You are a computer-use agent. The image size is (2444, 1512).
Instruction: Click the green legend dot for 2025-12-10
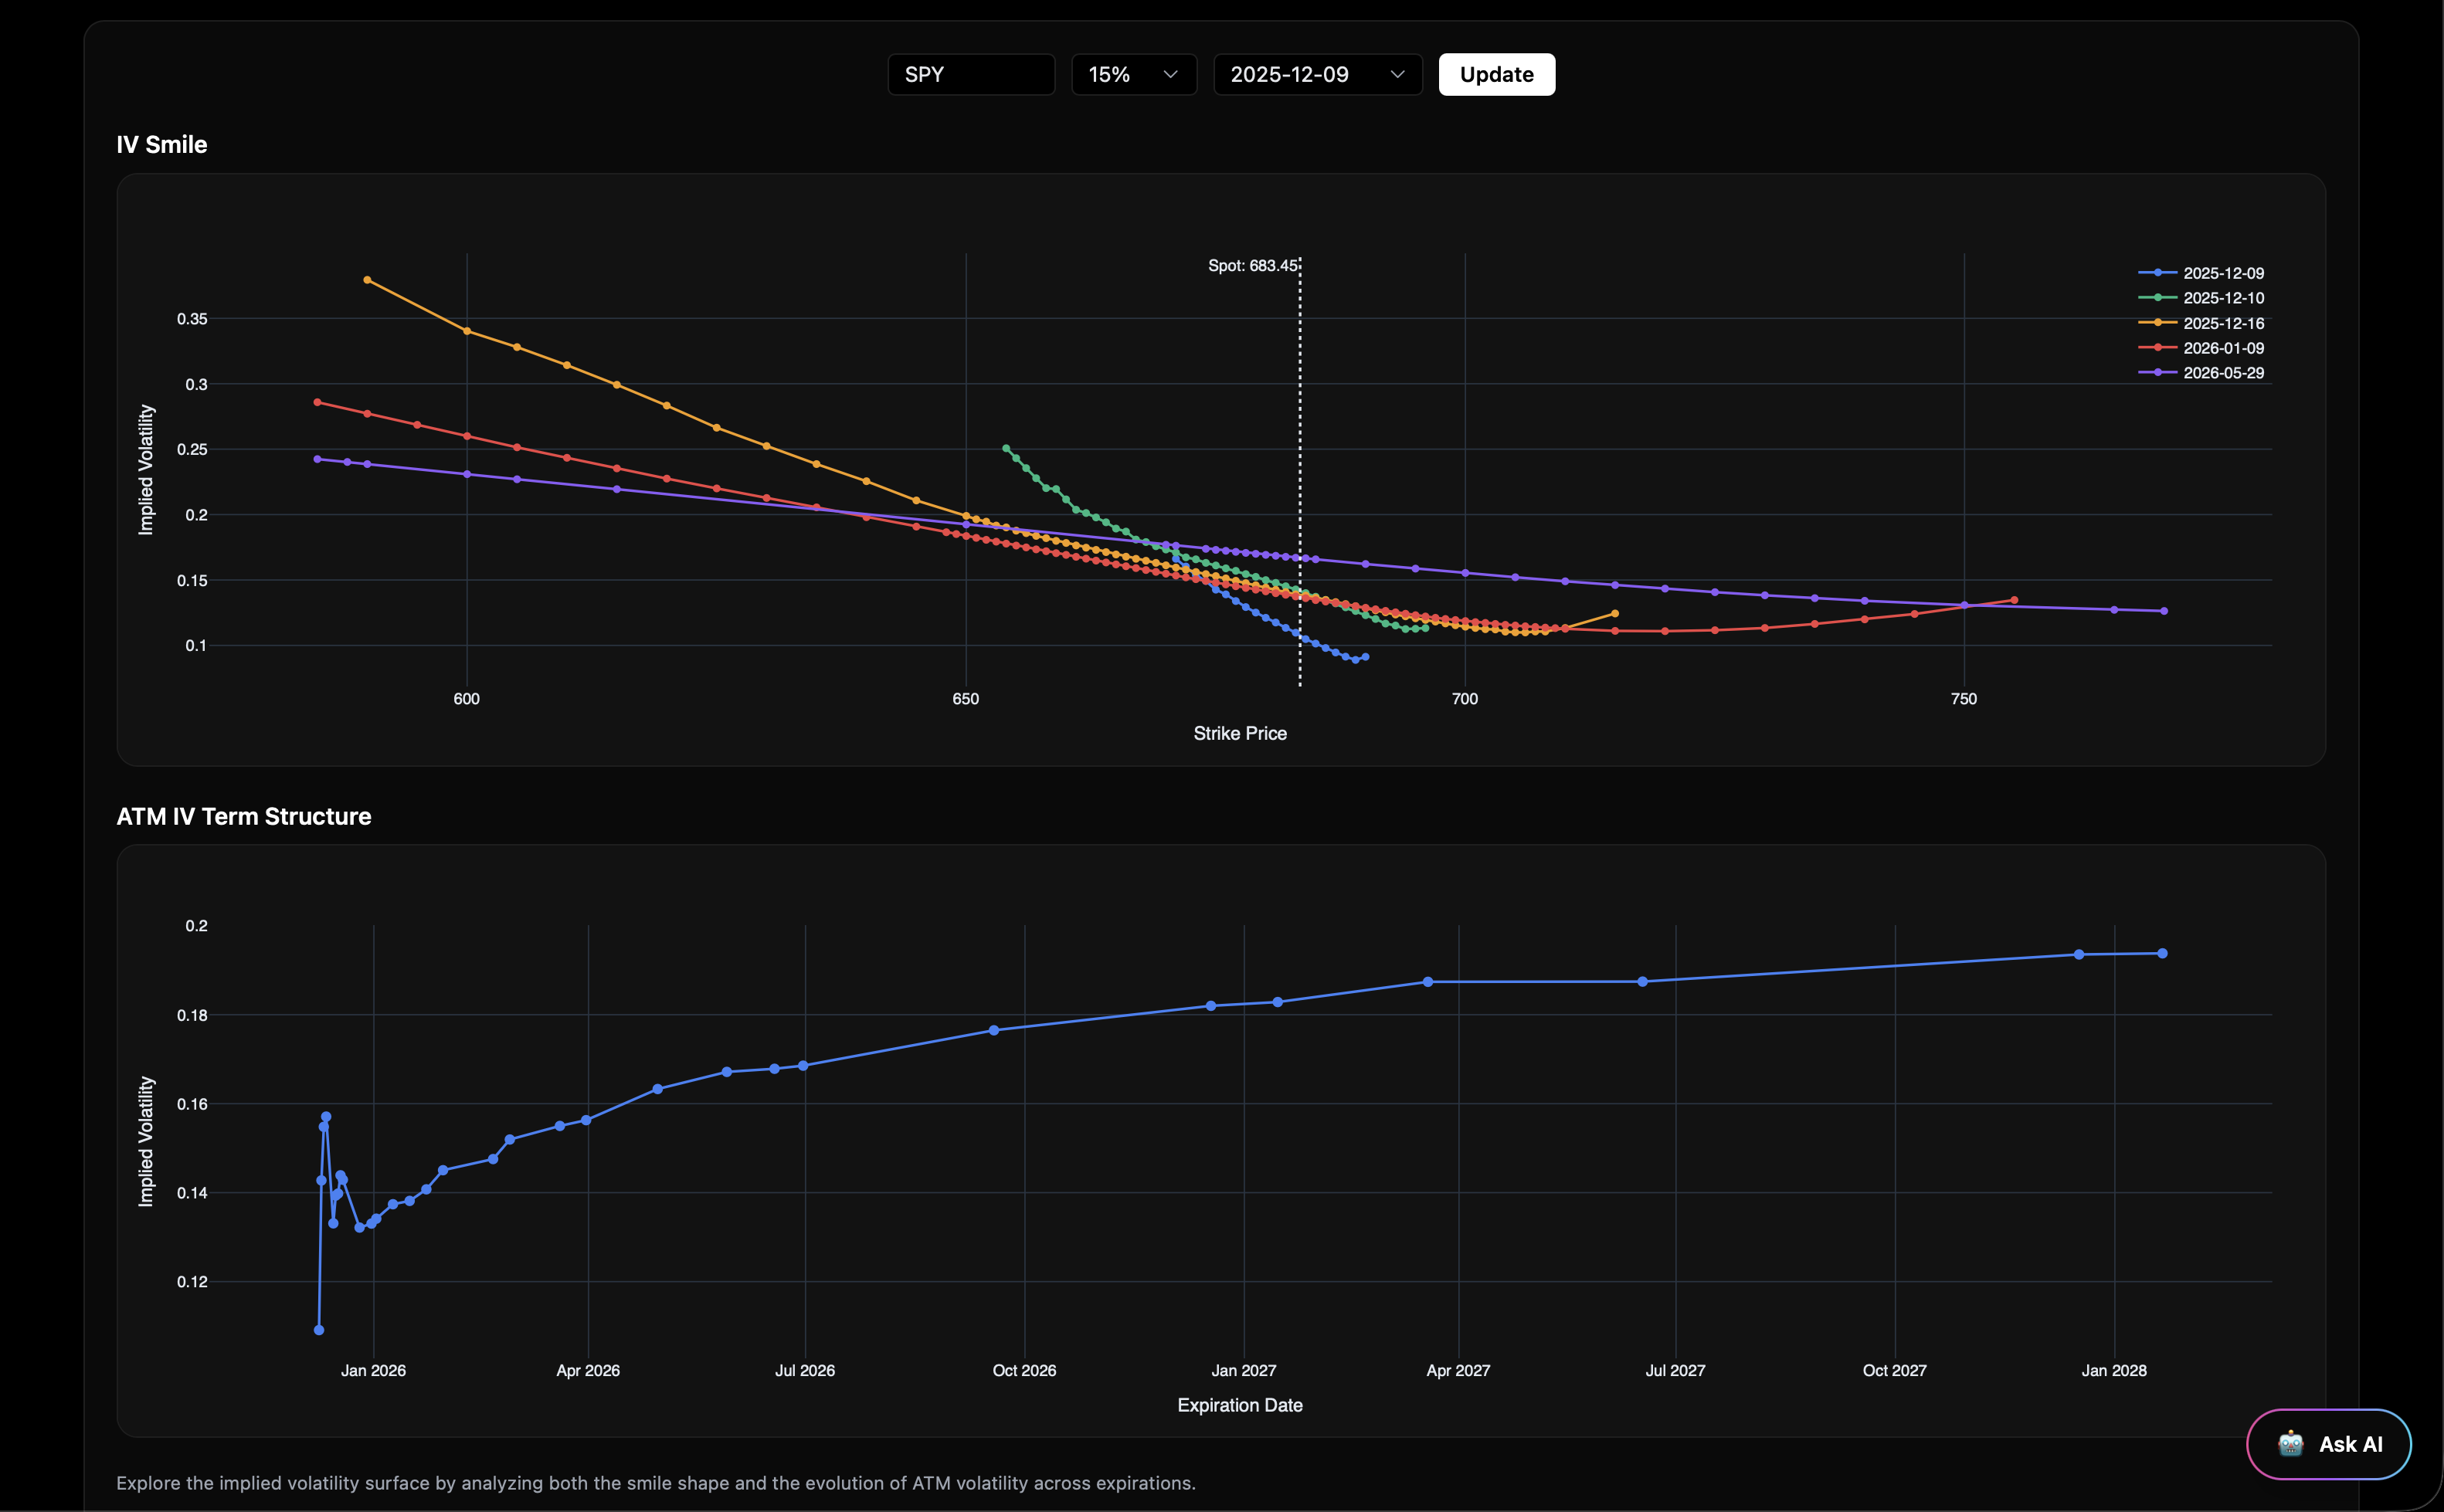(2157, 297)
